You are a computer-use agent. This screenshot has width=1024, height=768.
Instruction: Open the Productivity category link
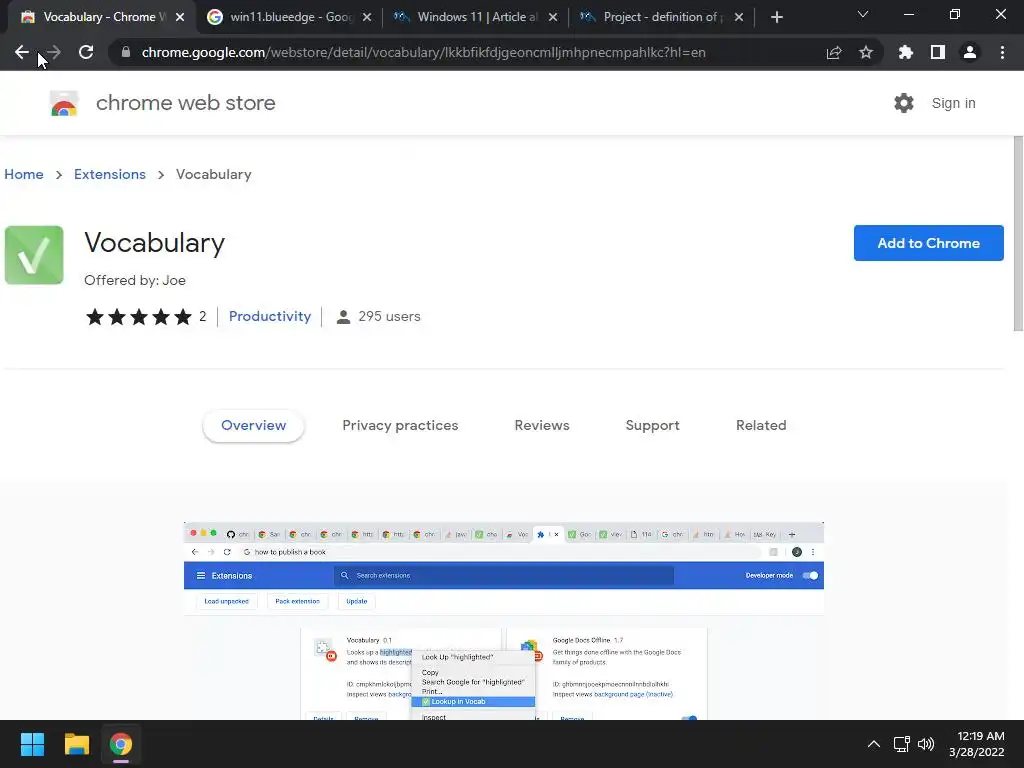pos(270,316)
